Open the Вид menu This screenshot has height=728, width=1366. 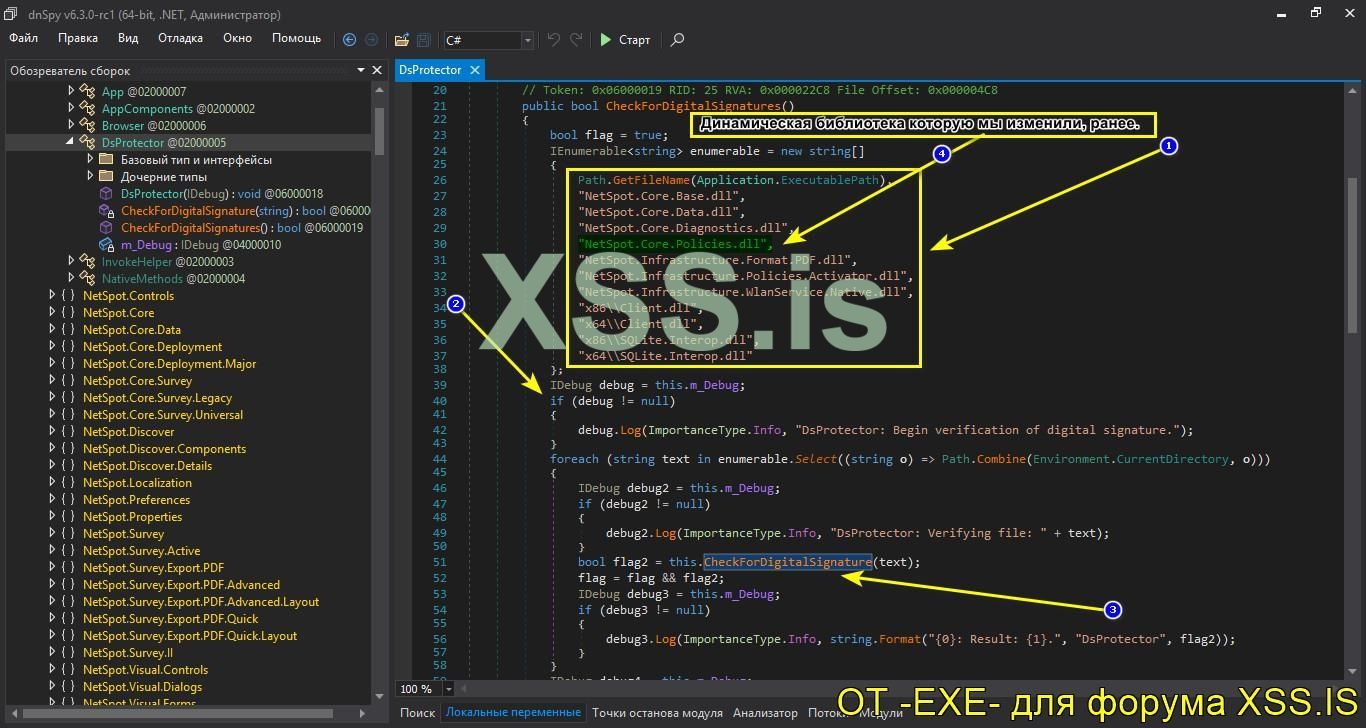pos(128,38)
